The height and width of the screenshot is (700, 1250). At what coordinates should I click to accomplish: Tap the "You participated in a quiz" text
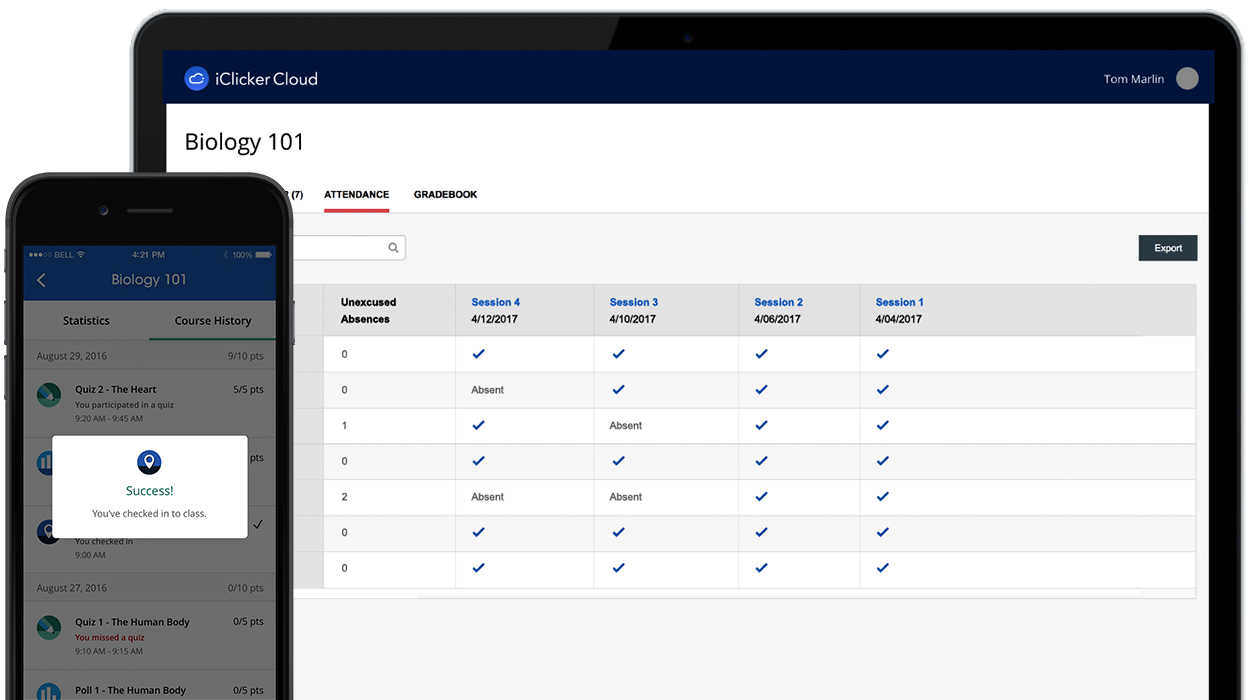[x=124, y=406]
